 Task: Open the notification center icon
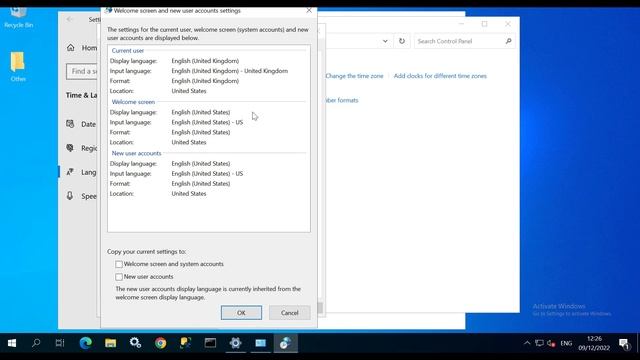624,344
